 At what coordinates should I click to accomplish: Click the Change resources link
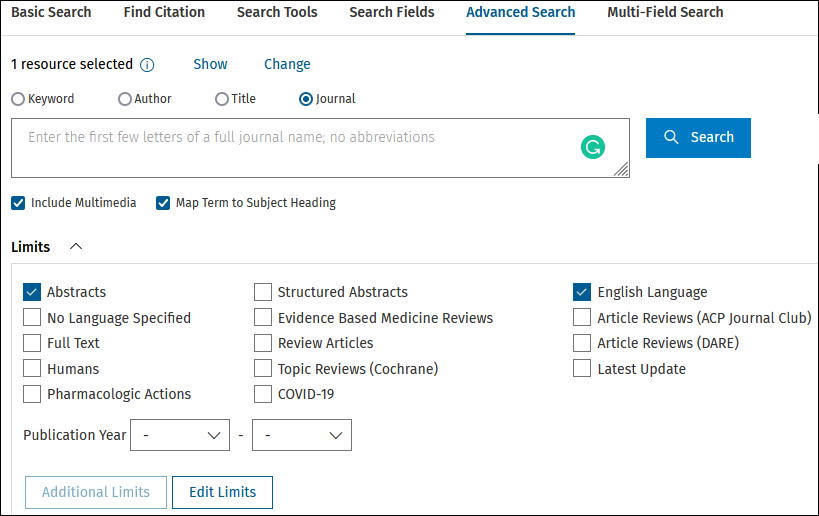point(287,64)
